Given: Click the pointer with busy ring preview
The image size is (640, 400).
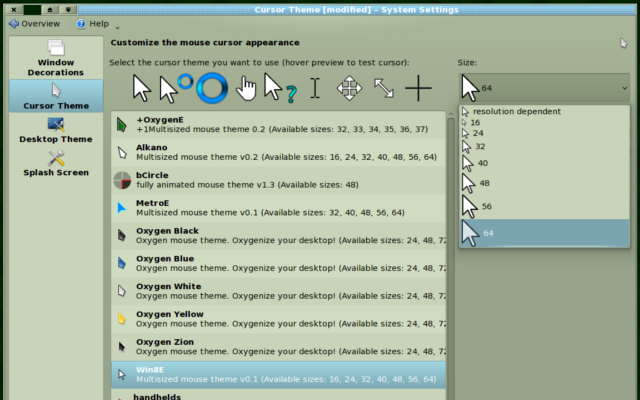Looking at the screenshot, I should [176, 88].
